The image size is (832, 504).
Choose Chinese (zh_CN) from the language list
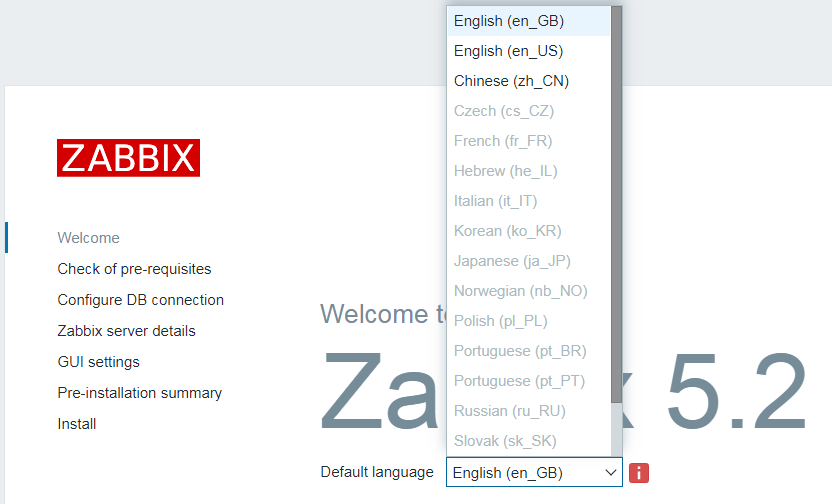coord(529,81)
